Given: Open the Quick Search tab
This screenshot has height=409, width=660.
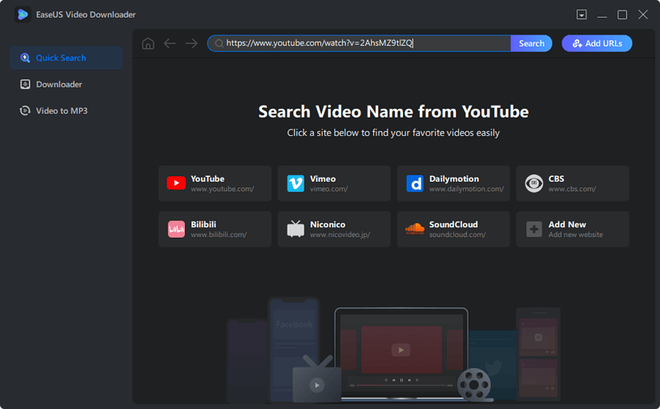Looking at the screenshot, I should pos(67,58).
